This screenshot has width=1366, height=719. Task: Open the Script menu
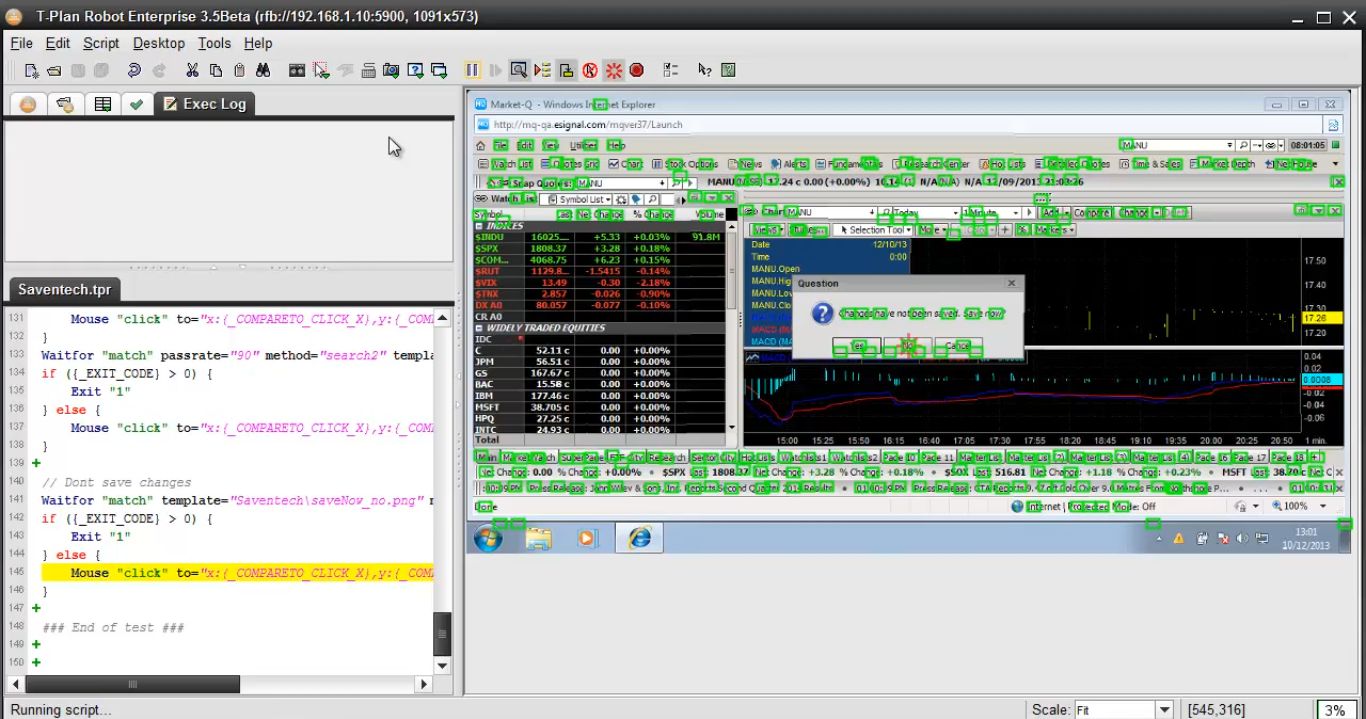point(101,43)
